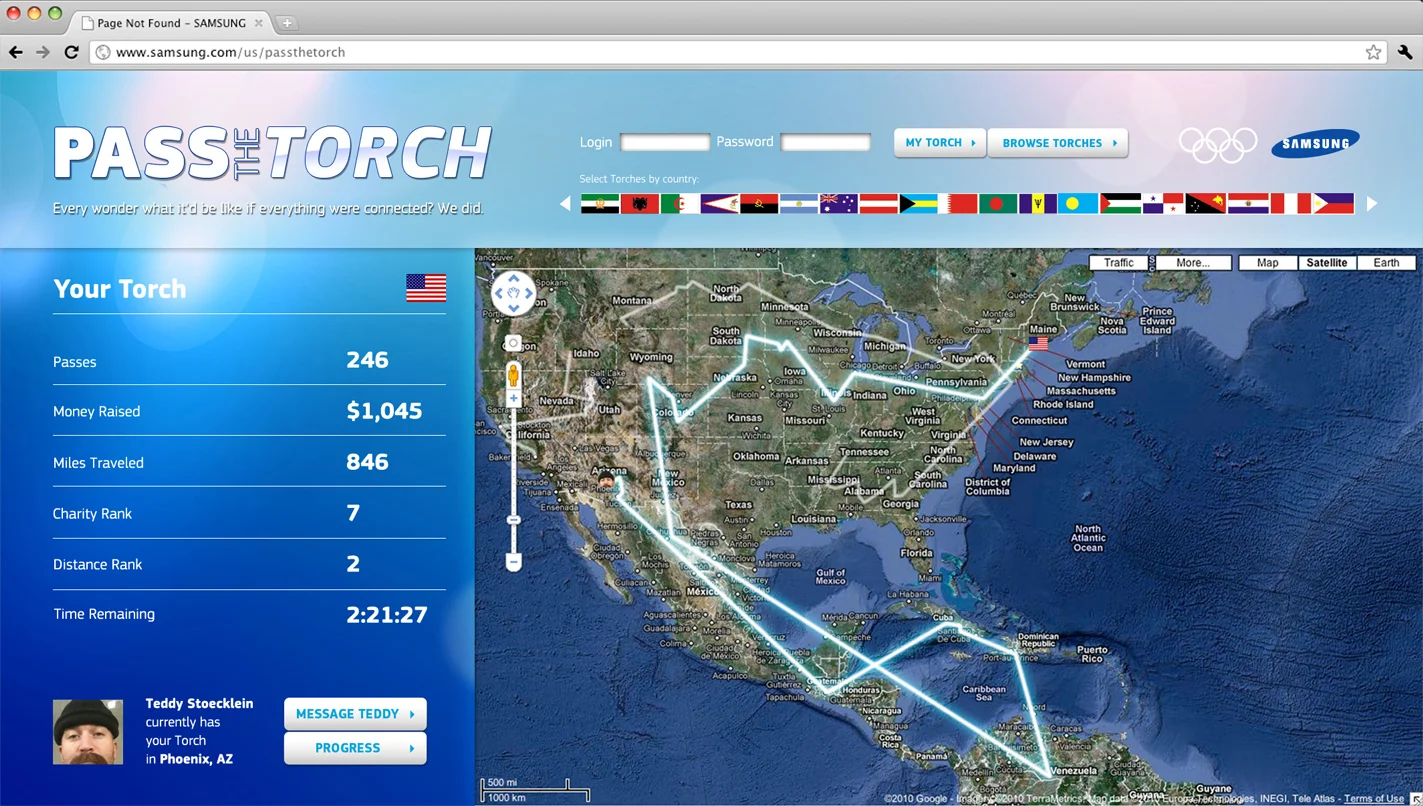
Task: Click the PROGRESS button
Action: (355, 748)
